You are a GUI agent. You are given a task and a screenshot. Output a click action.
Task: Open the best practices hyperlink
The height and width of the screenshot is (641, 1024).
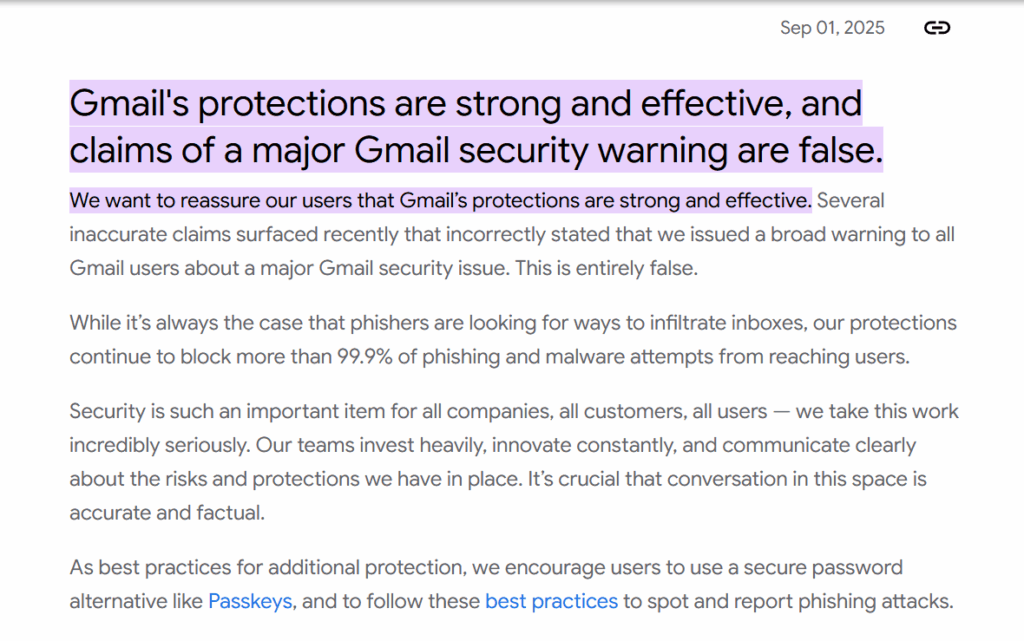(551, 601)
